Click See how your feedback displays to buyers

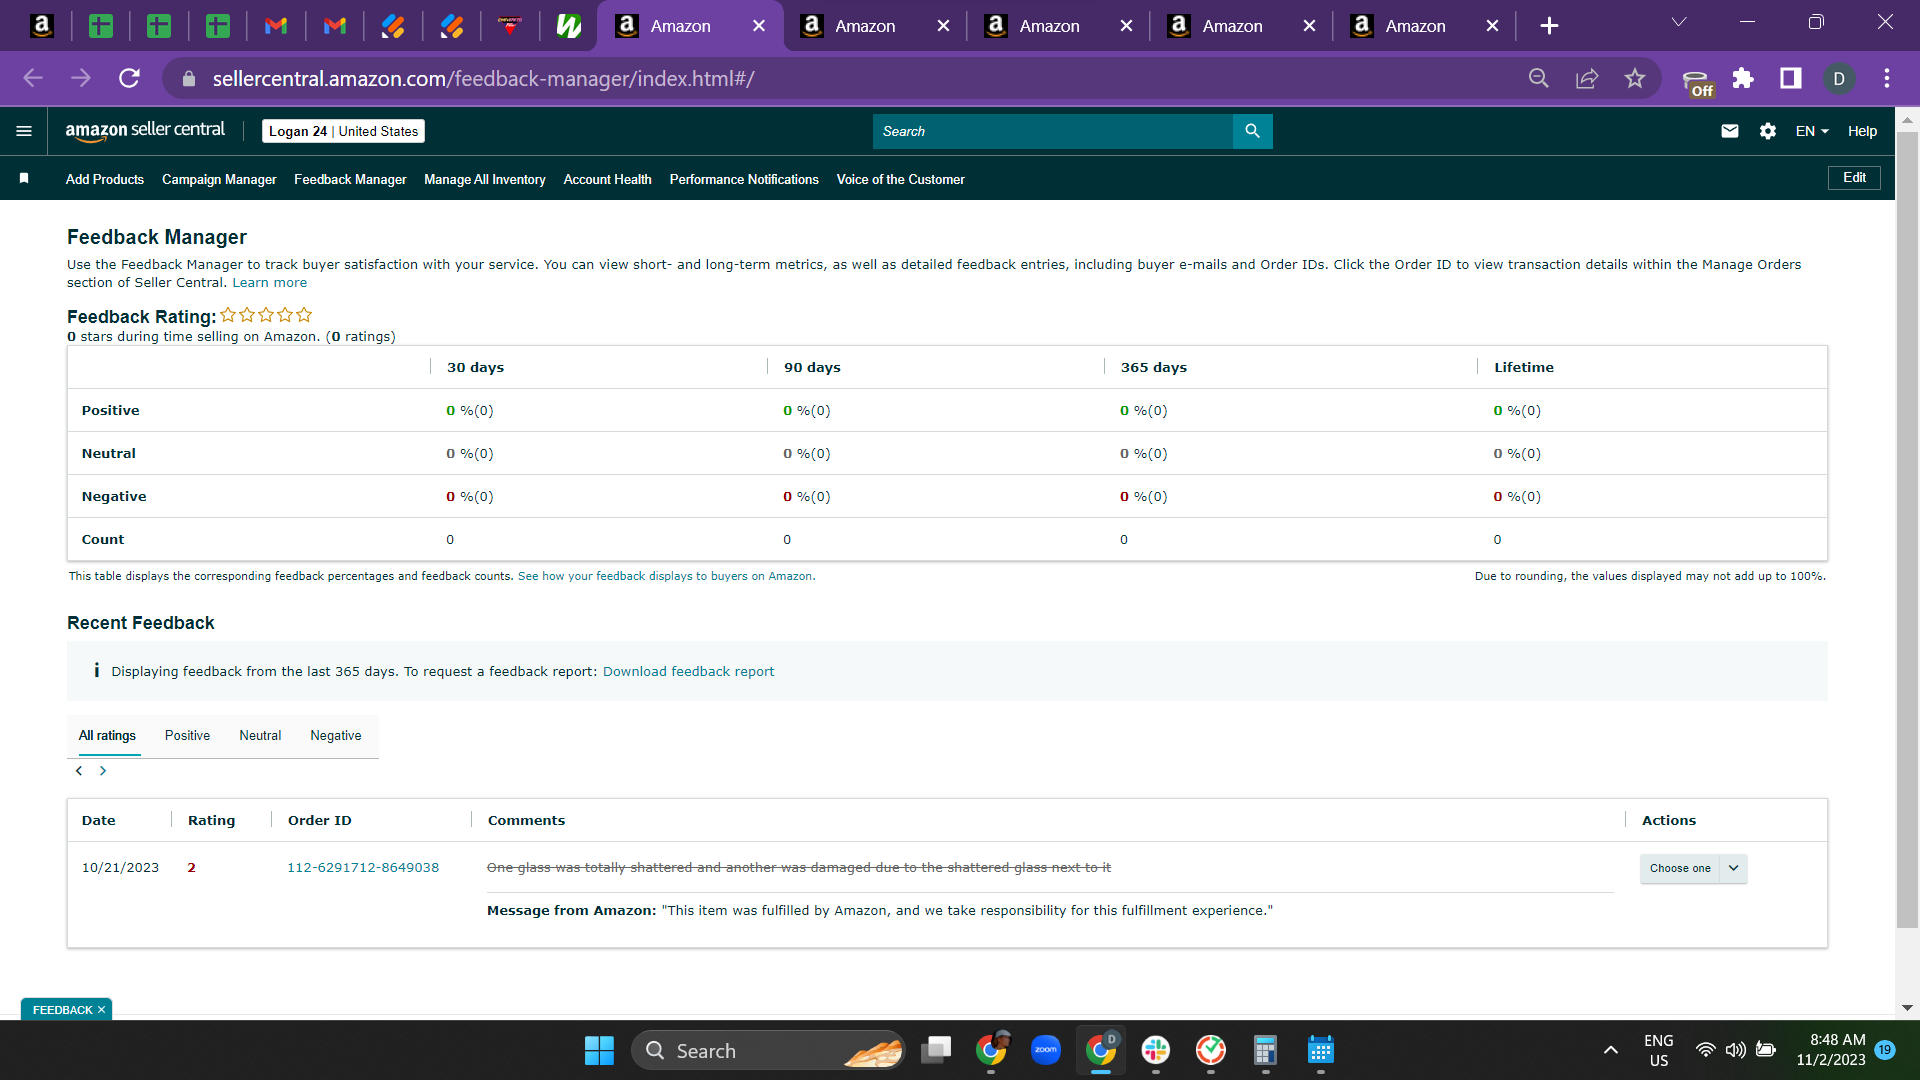[x=666, y=577]
